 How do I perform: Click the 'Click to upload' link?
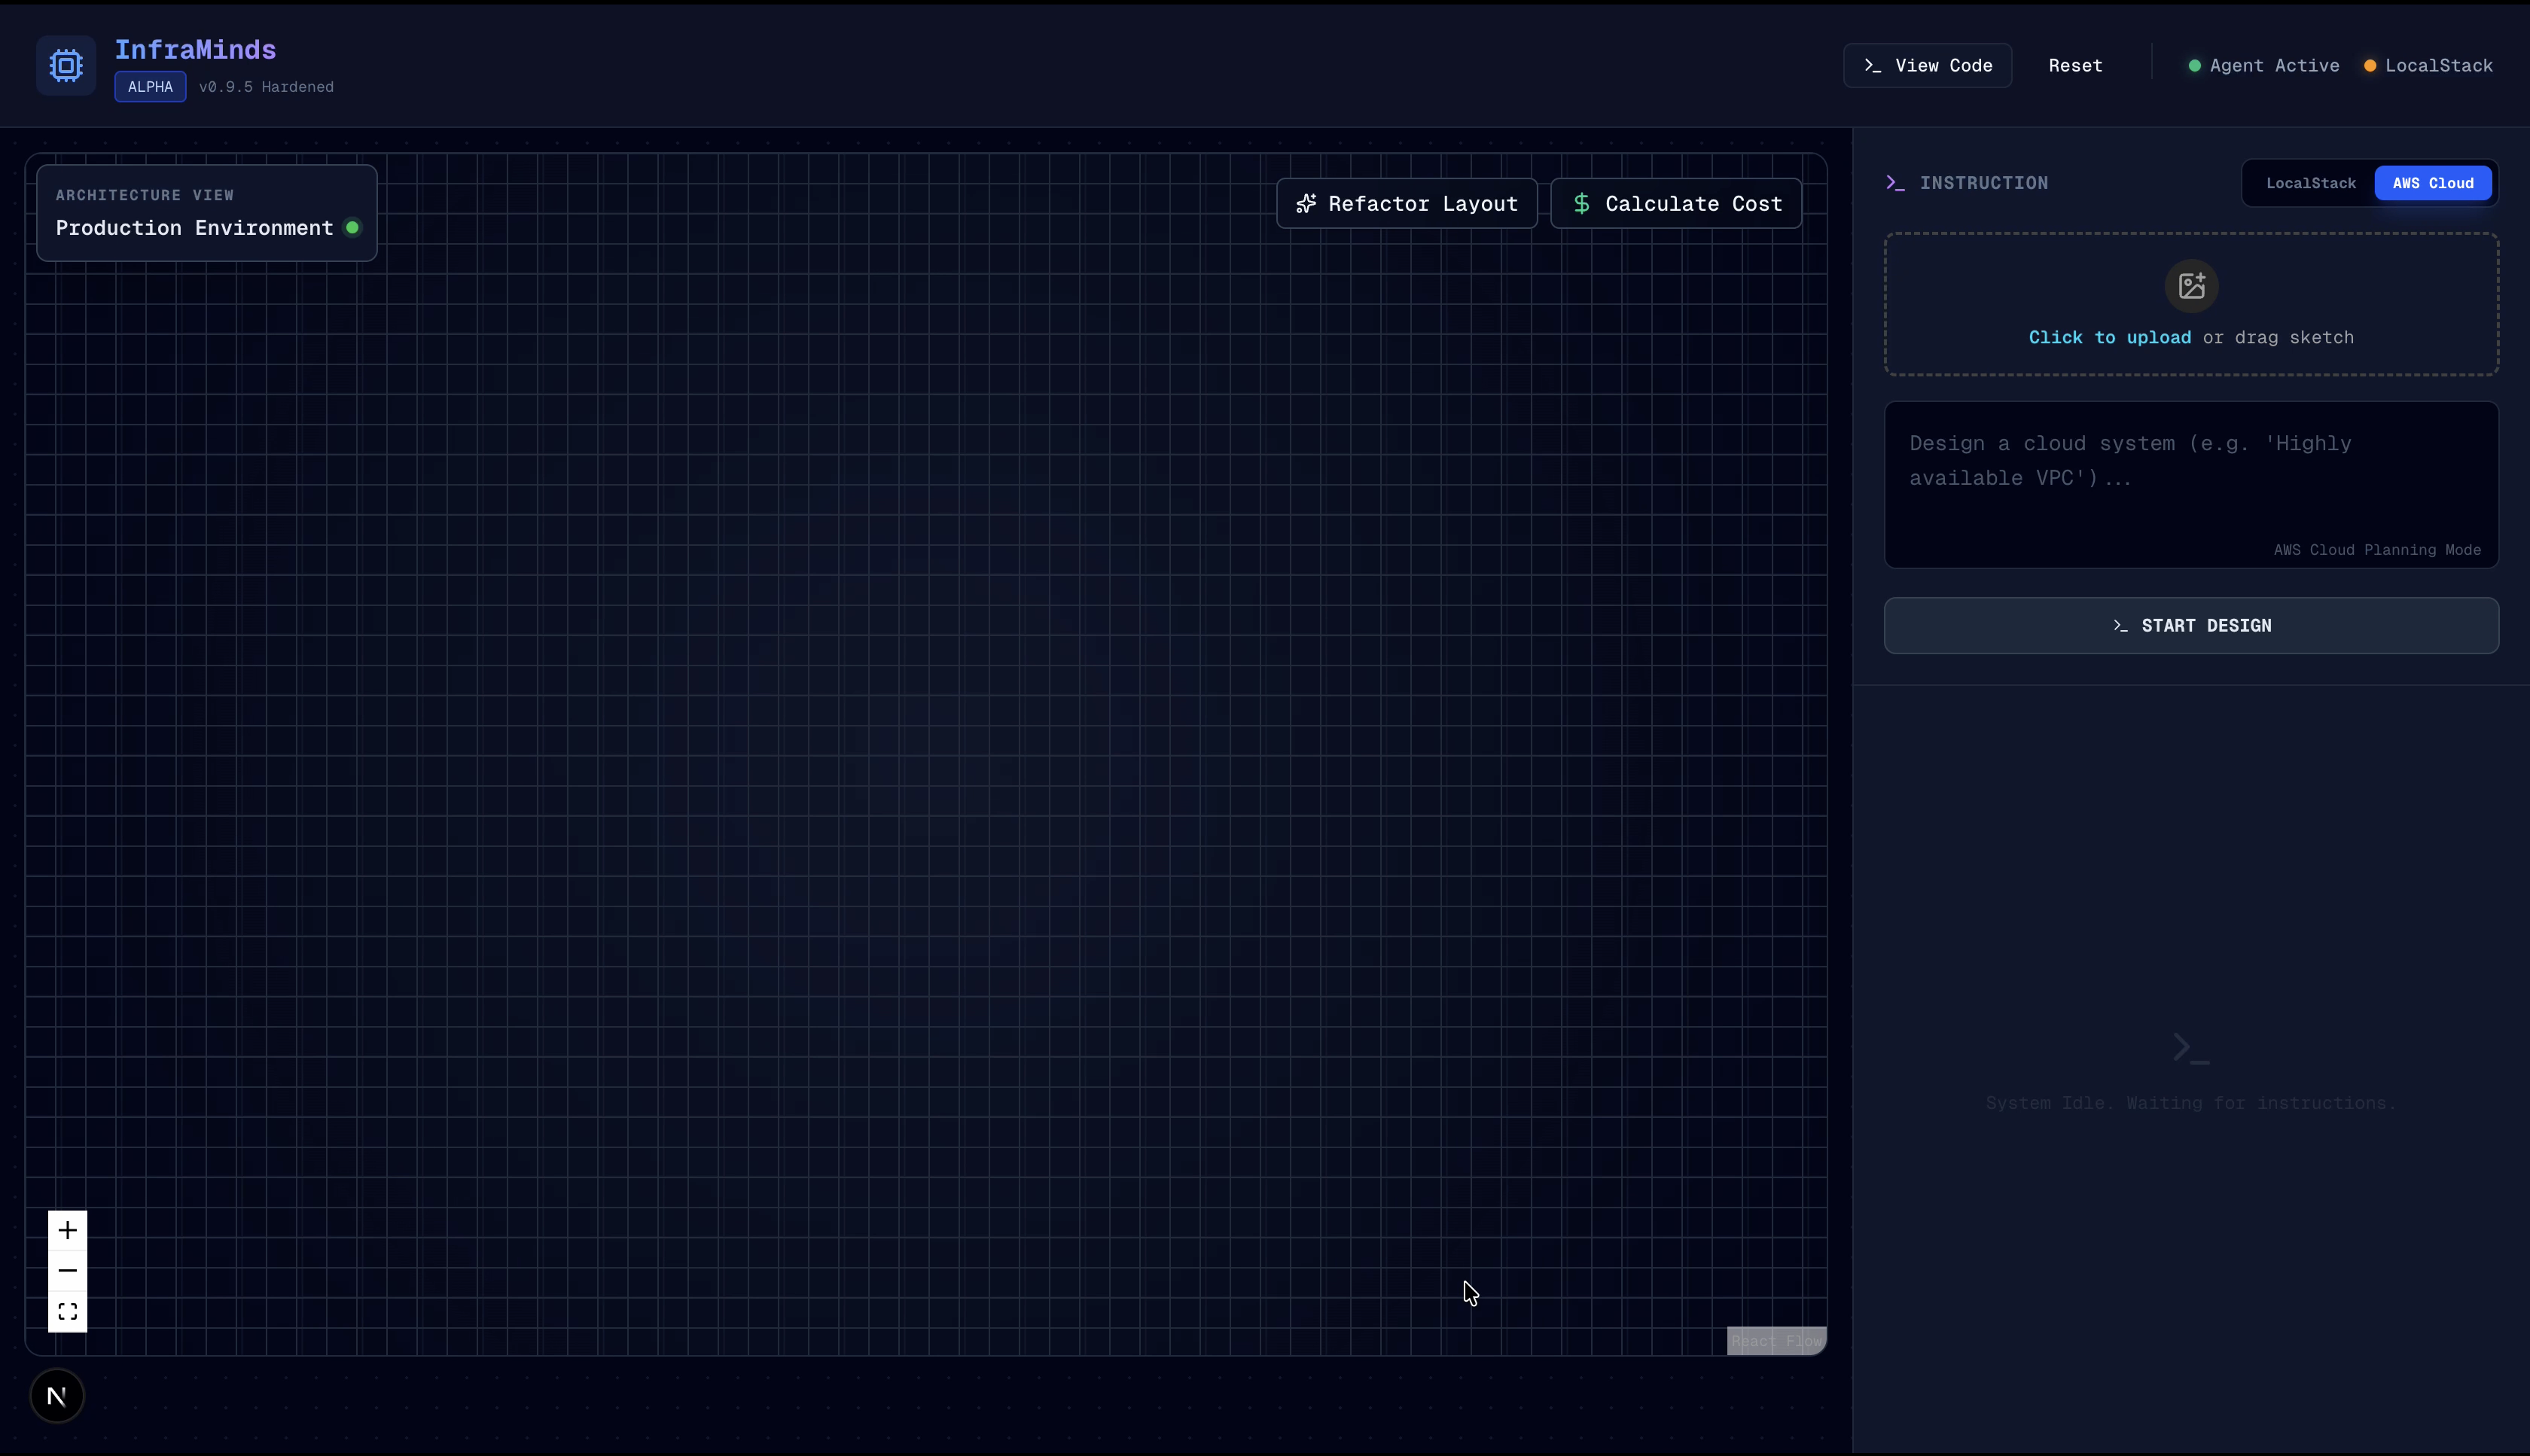[2109, 338]
